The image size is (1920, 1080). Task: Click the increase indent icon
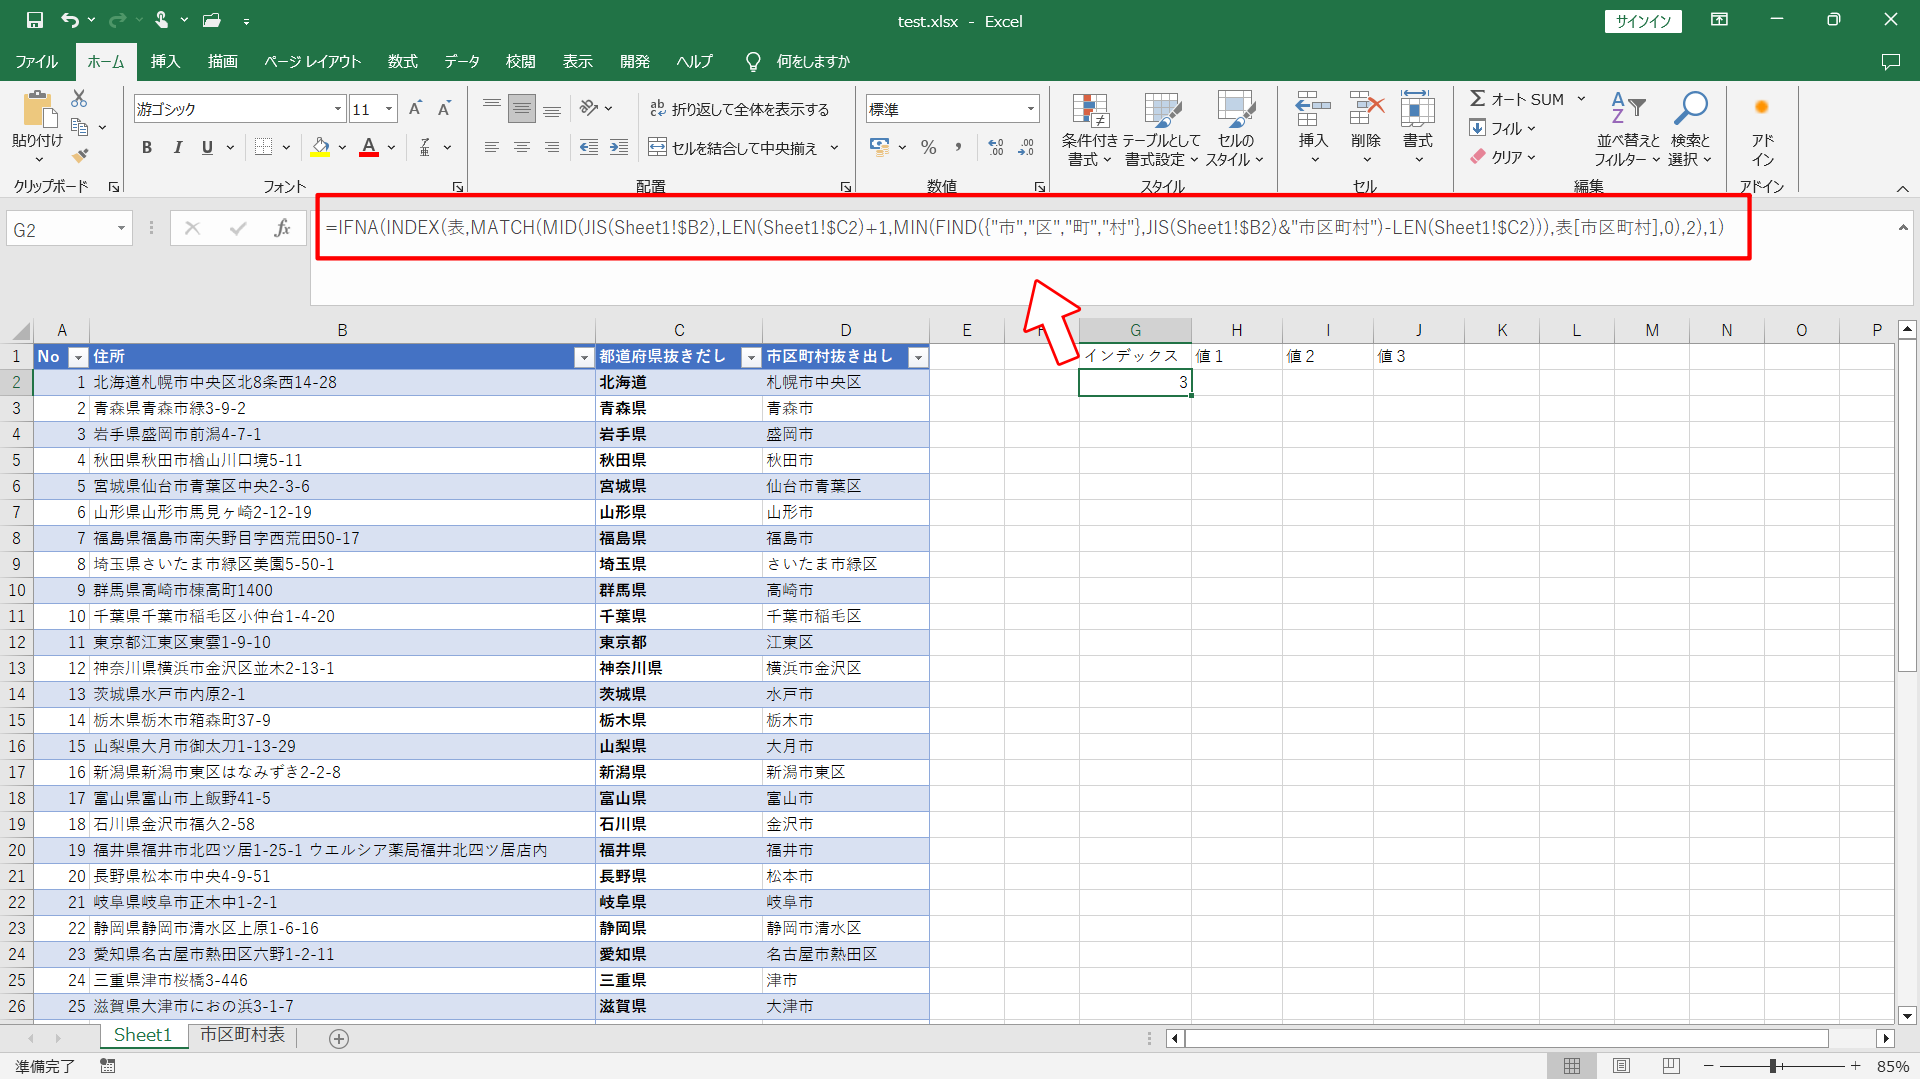pyautogui.click(x=619, y=148)
